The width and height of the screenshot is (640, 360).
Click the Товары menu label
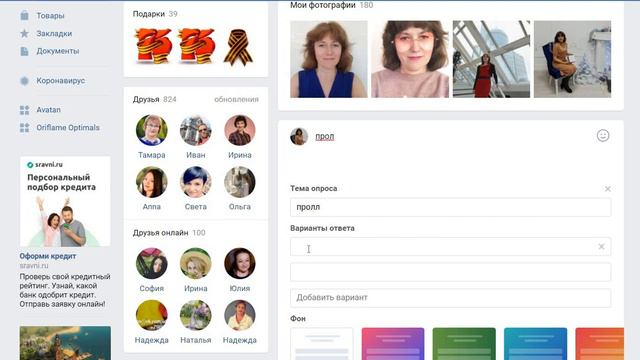pos(50,16)
